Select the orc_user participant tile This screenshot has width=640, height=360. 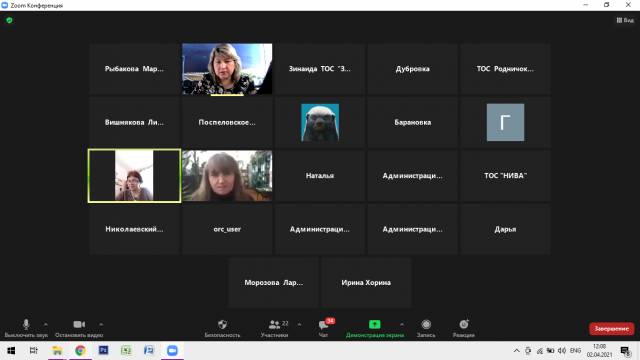(227, 229)
